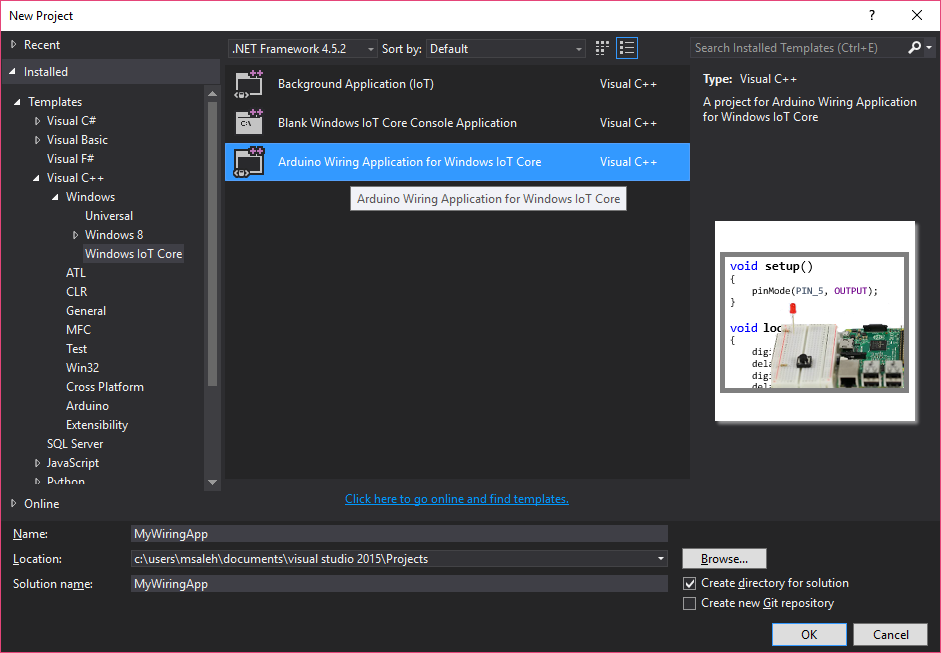Click the Solution name input field
941x653 pixels.
click(399, 583)
